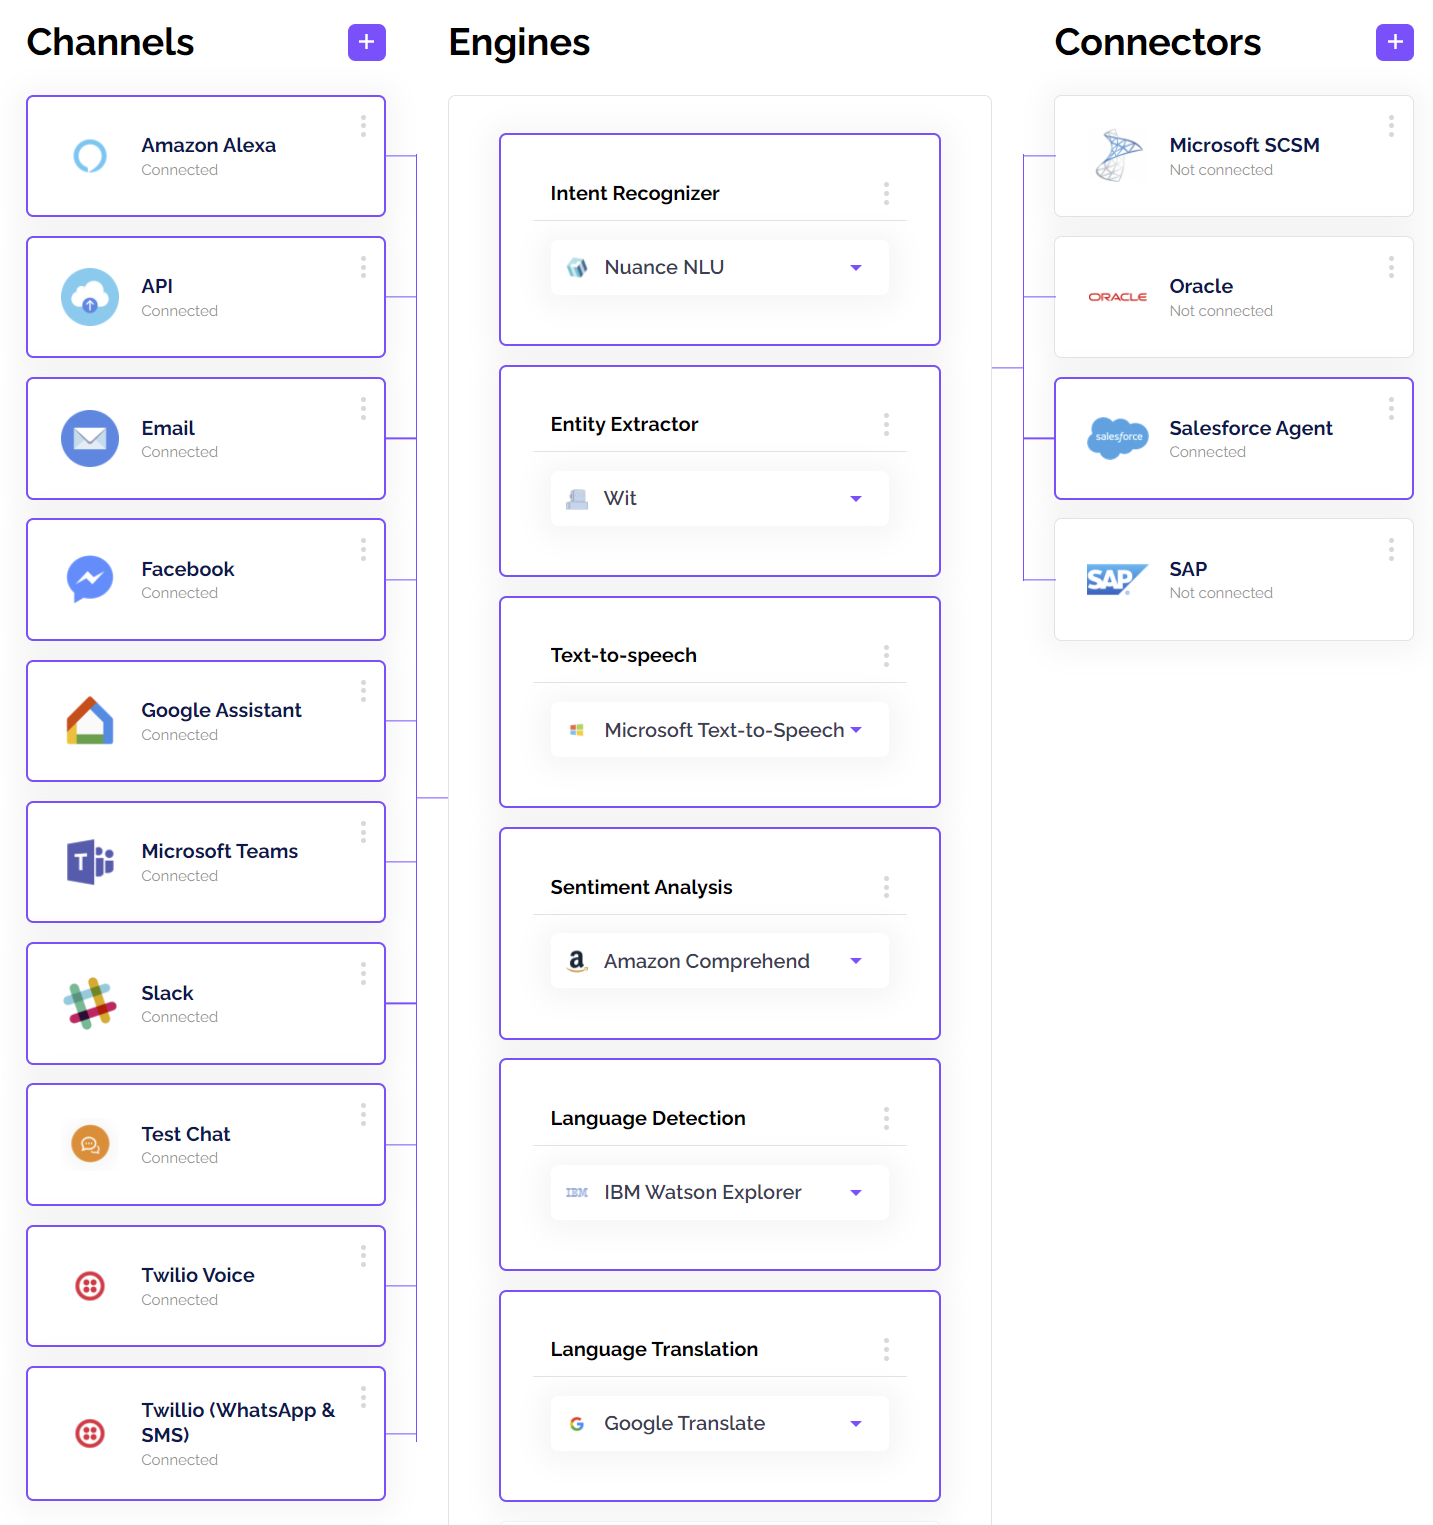
Task: Click the Twilio Voice icon
Action: pyautogui.click(x=90, y=1286)
